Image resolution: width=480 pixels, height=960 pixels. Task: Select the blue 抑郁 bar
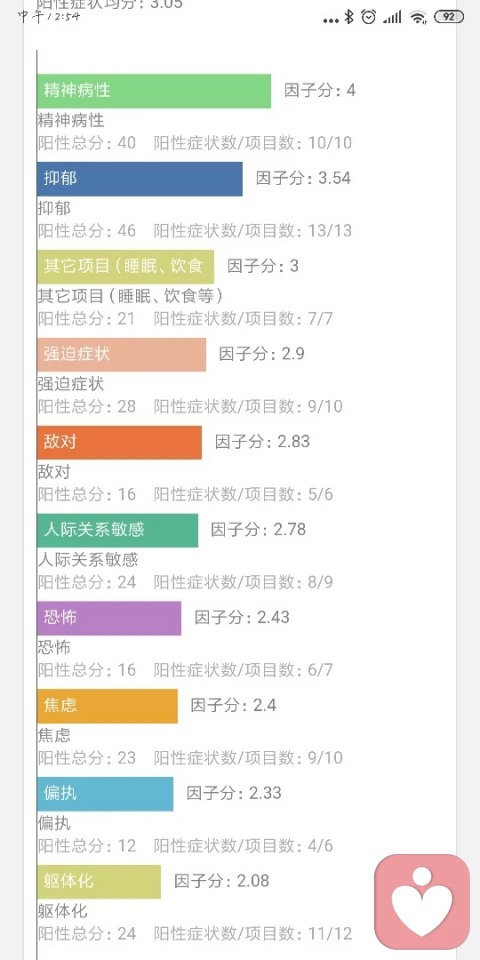point(140,179)
